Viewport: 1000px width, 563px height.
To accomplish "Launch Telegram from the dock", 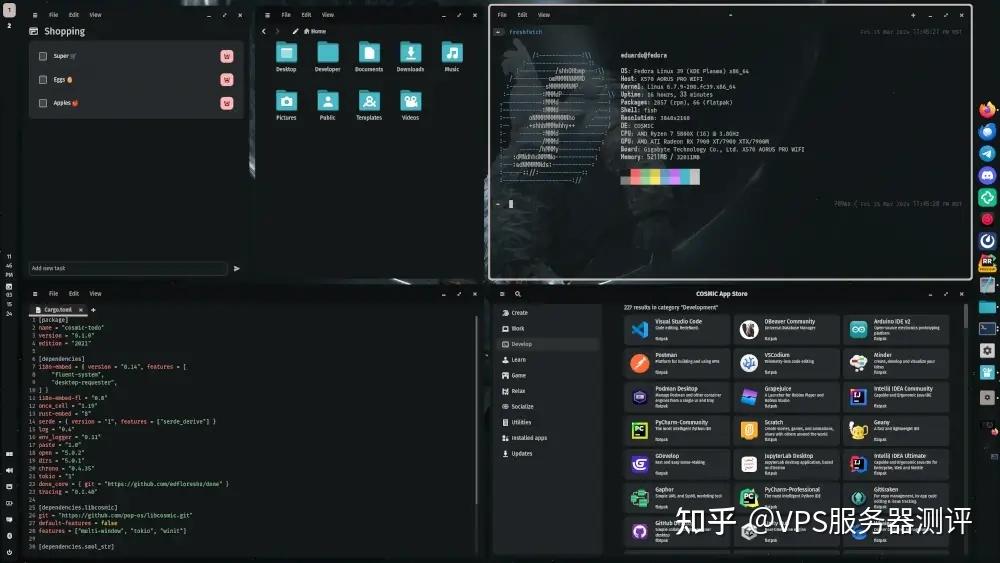I will point(987,154).
